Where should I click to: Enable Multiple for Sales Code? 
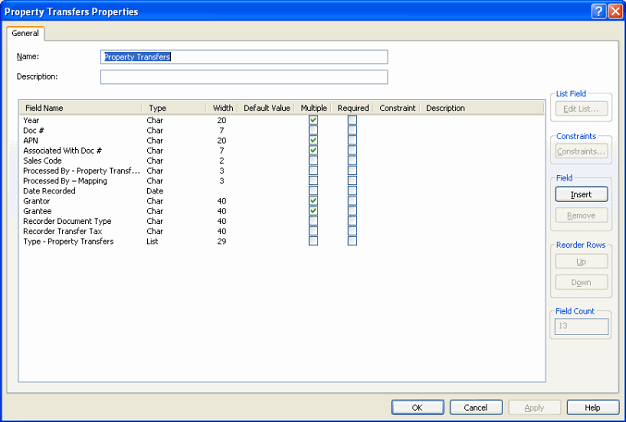click(313, 160)
